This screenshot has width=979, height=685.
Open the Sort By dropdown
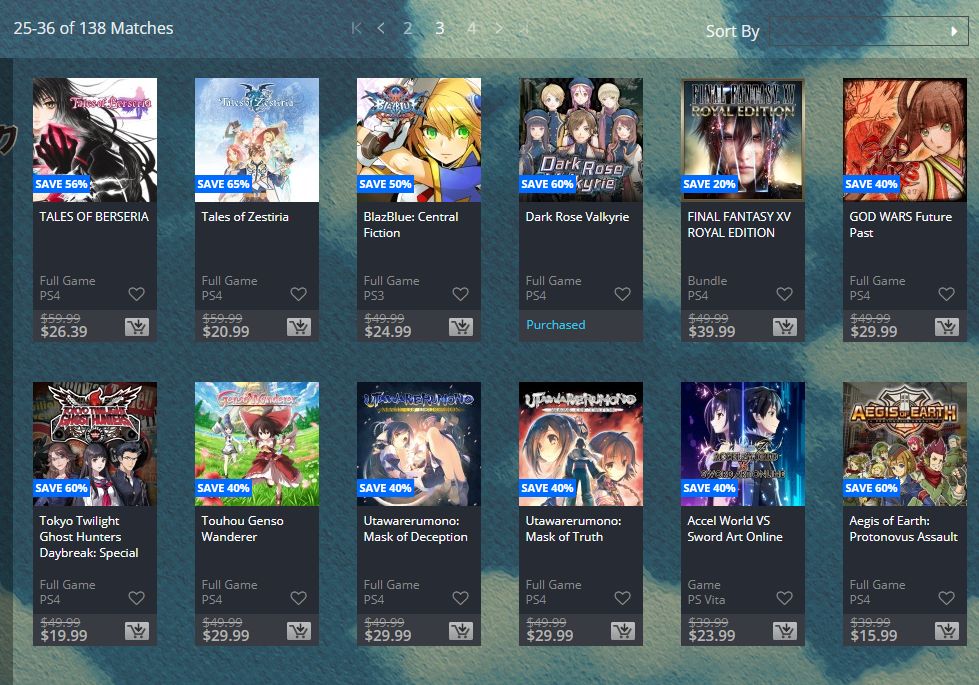[868, 31]
